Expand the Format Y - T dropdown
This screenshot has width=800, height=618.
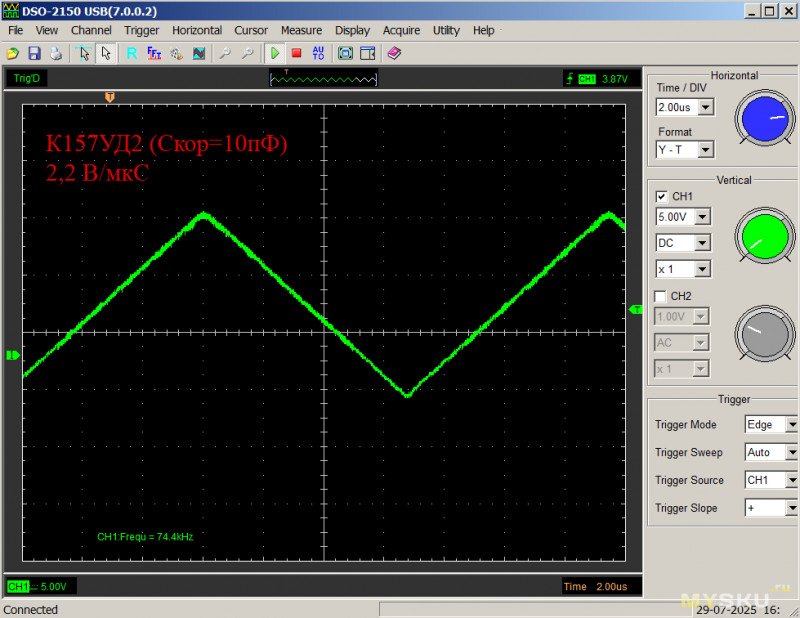[706, 150]
